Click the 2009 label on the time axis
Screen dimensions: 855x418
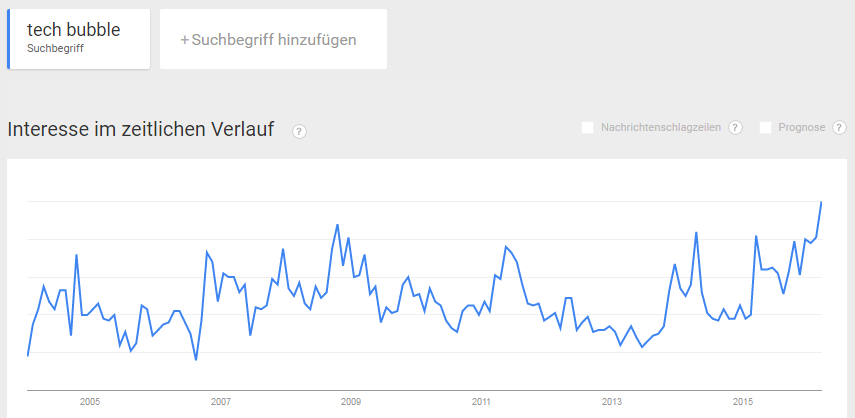(x=351, y=402)
